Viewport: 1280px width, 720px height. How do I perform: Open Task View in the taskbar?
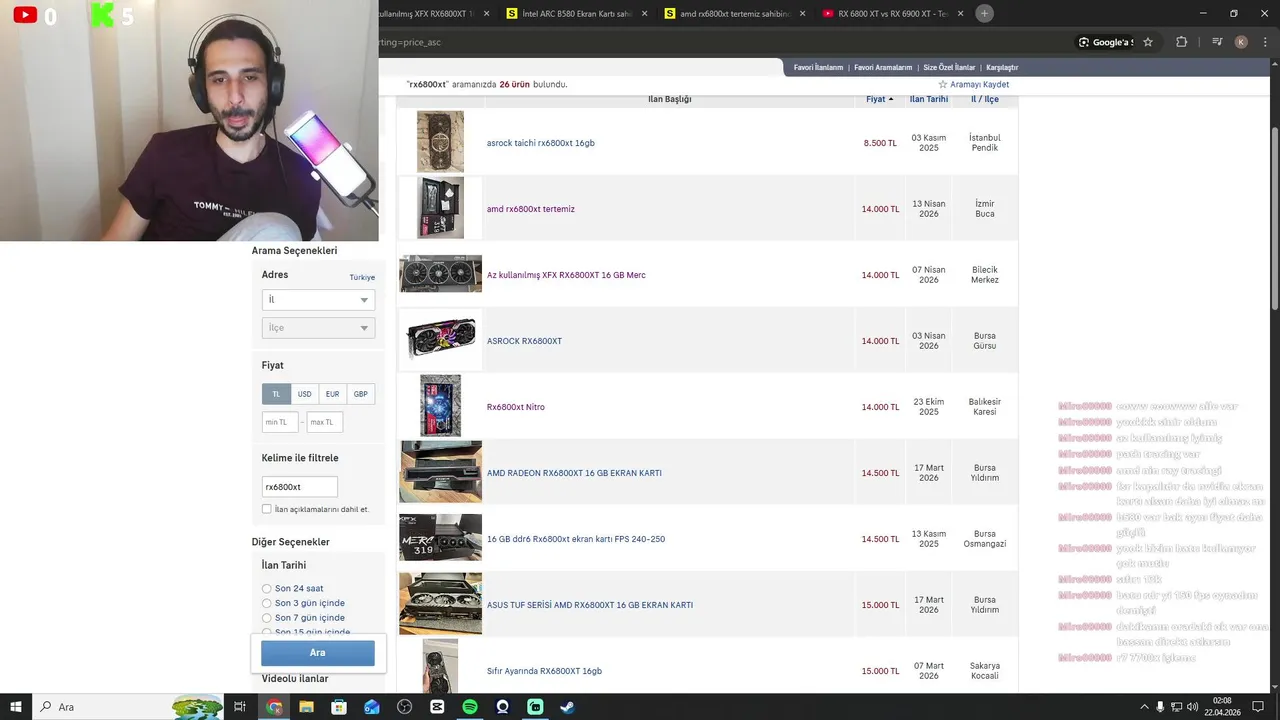(x=240, y=707)
